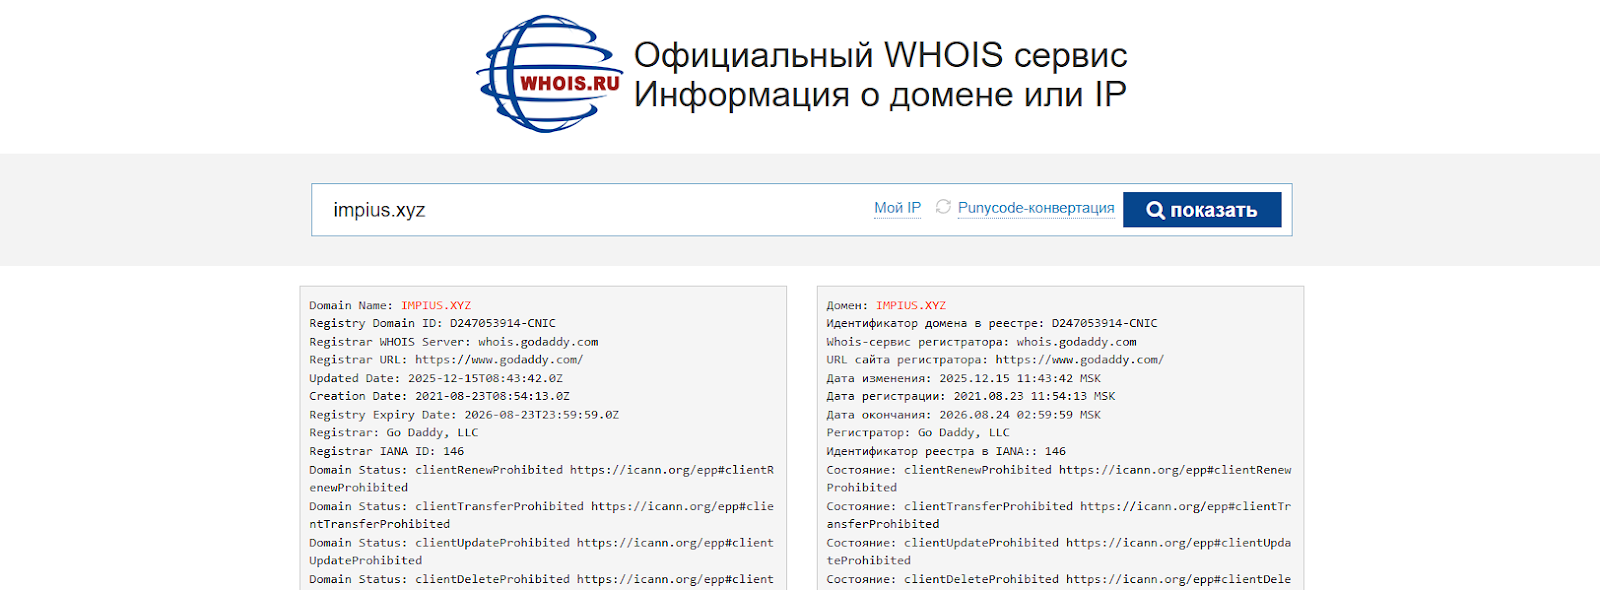
Task: Click the Состояние: clientRenewProhibited line
Action: click(1059, 479)
